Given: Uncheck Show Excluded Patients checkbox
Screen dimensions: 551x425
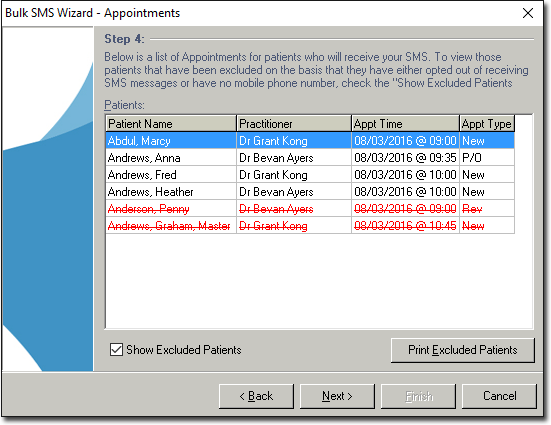Looking at the screenshot, I should (116, 350).
